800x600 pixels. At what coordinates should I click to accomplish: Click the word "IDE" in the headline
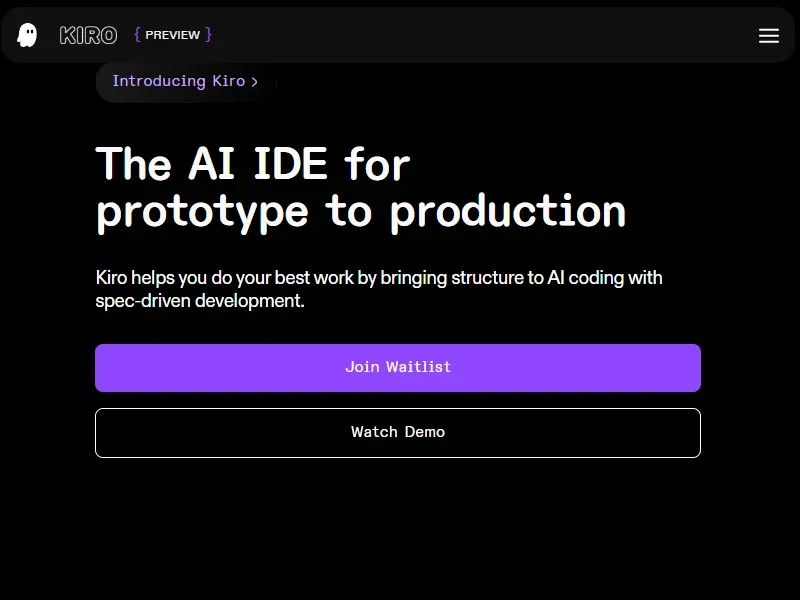click(x=290, y=163)
